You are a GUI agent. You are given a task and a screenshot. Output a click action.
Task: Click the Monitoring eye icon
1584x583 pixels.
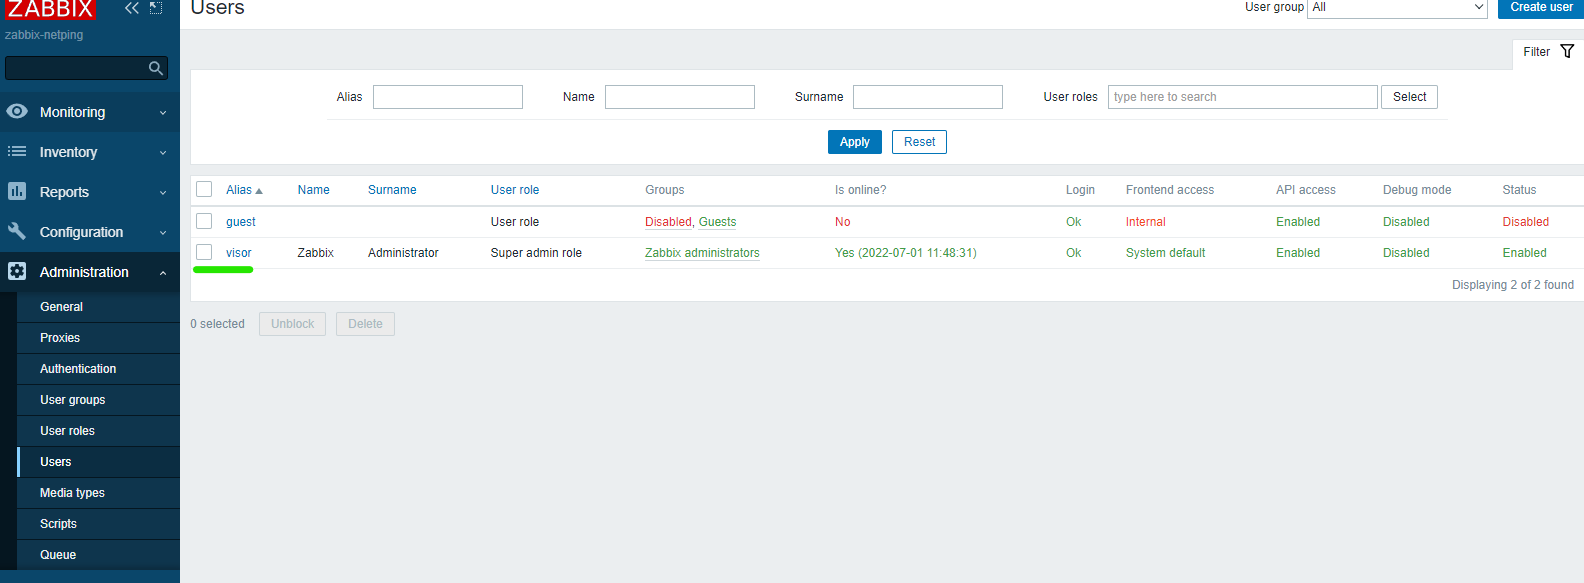pos(17,111)
